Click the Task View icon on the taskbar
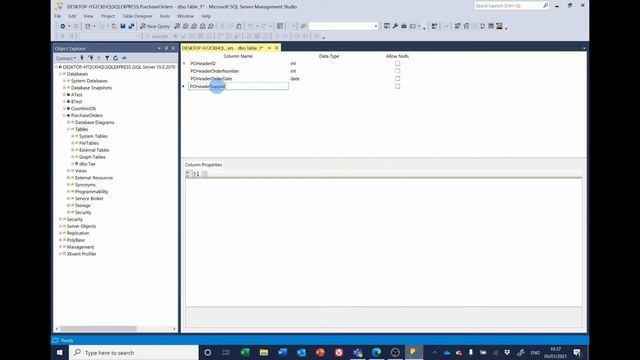The height and width of the screenshot is (360, 640). click(226, 352)
